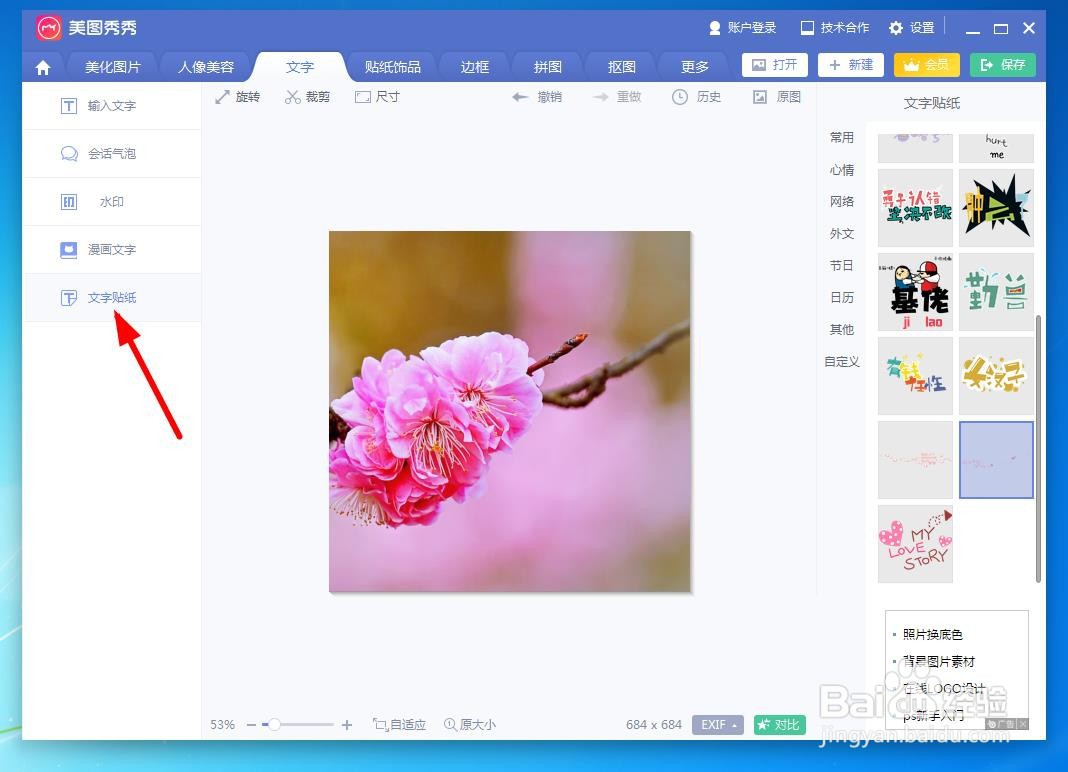Select the 文字 tab
The height and width of the screenshot is (772, 1068).
tap(300, 67)
